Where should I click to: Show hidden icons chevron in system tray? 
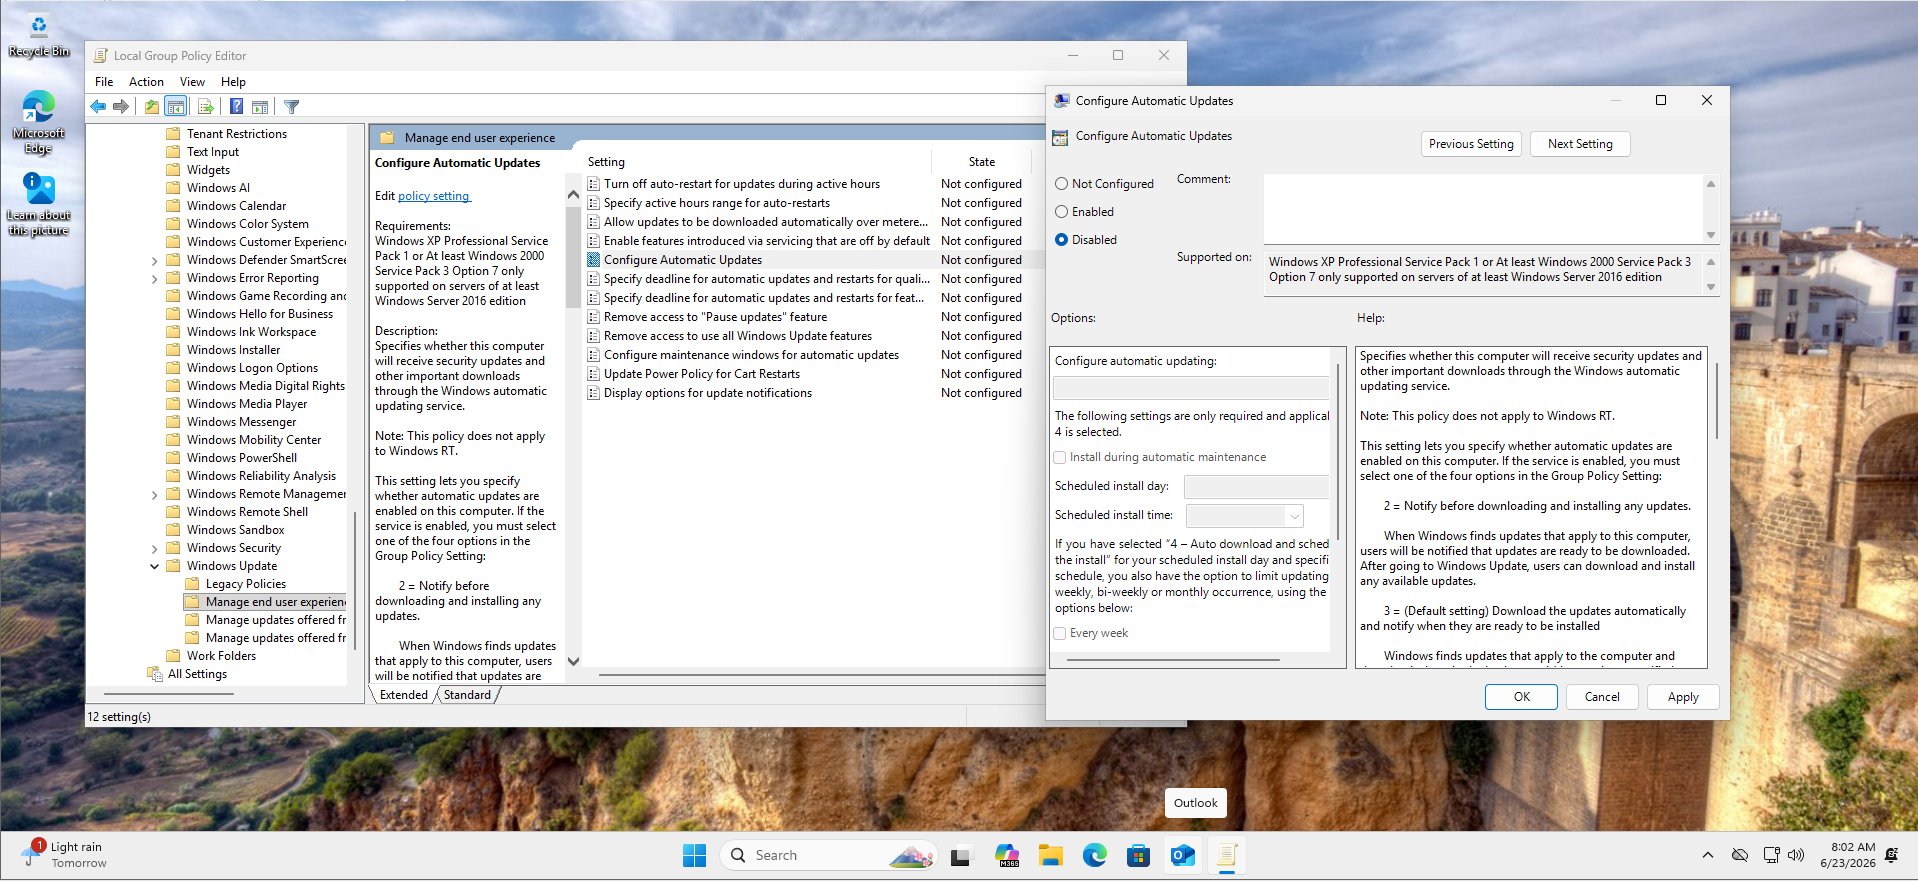1708,856
